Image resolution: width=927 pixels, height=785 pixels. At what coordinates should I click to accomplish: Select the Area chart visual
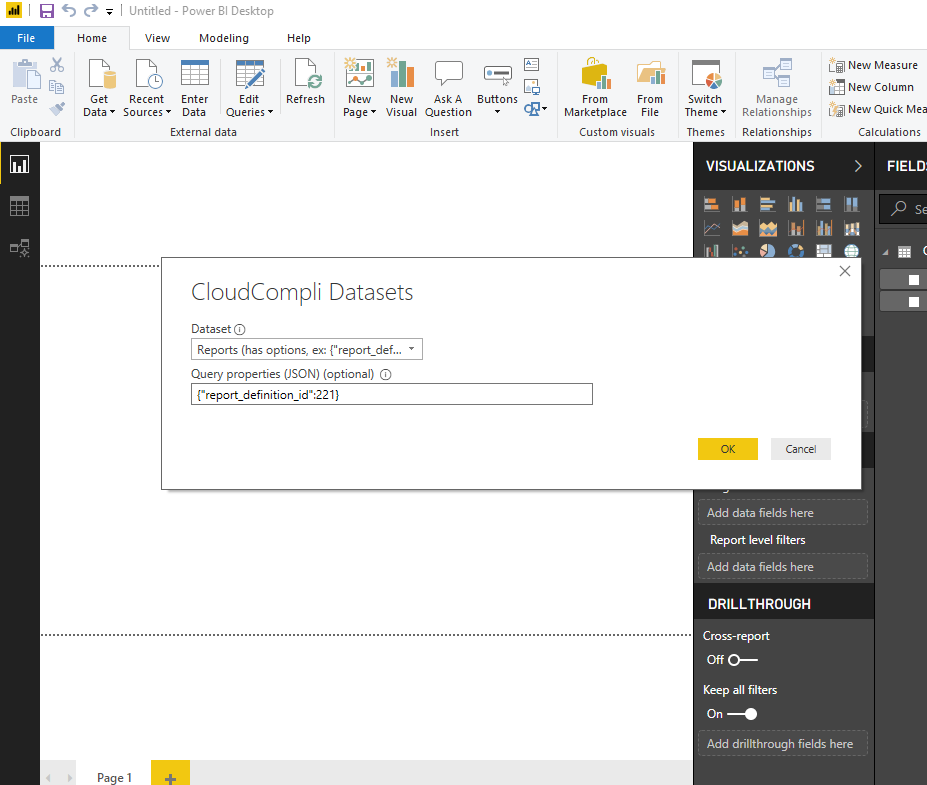[740, 228]
